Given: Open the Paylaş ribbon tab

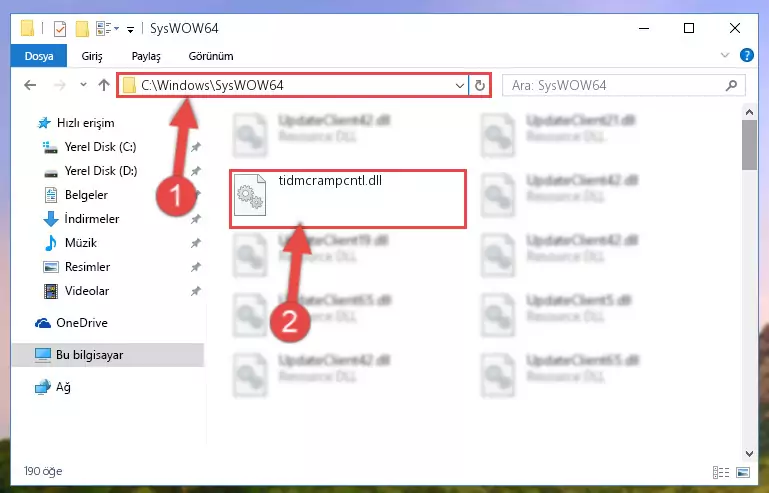Looking at the screenshot, I should tap(146, 56).
